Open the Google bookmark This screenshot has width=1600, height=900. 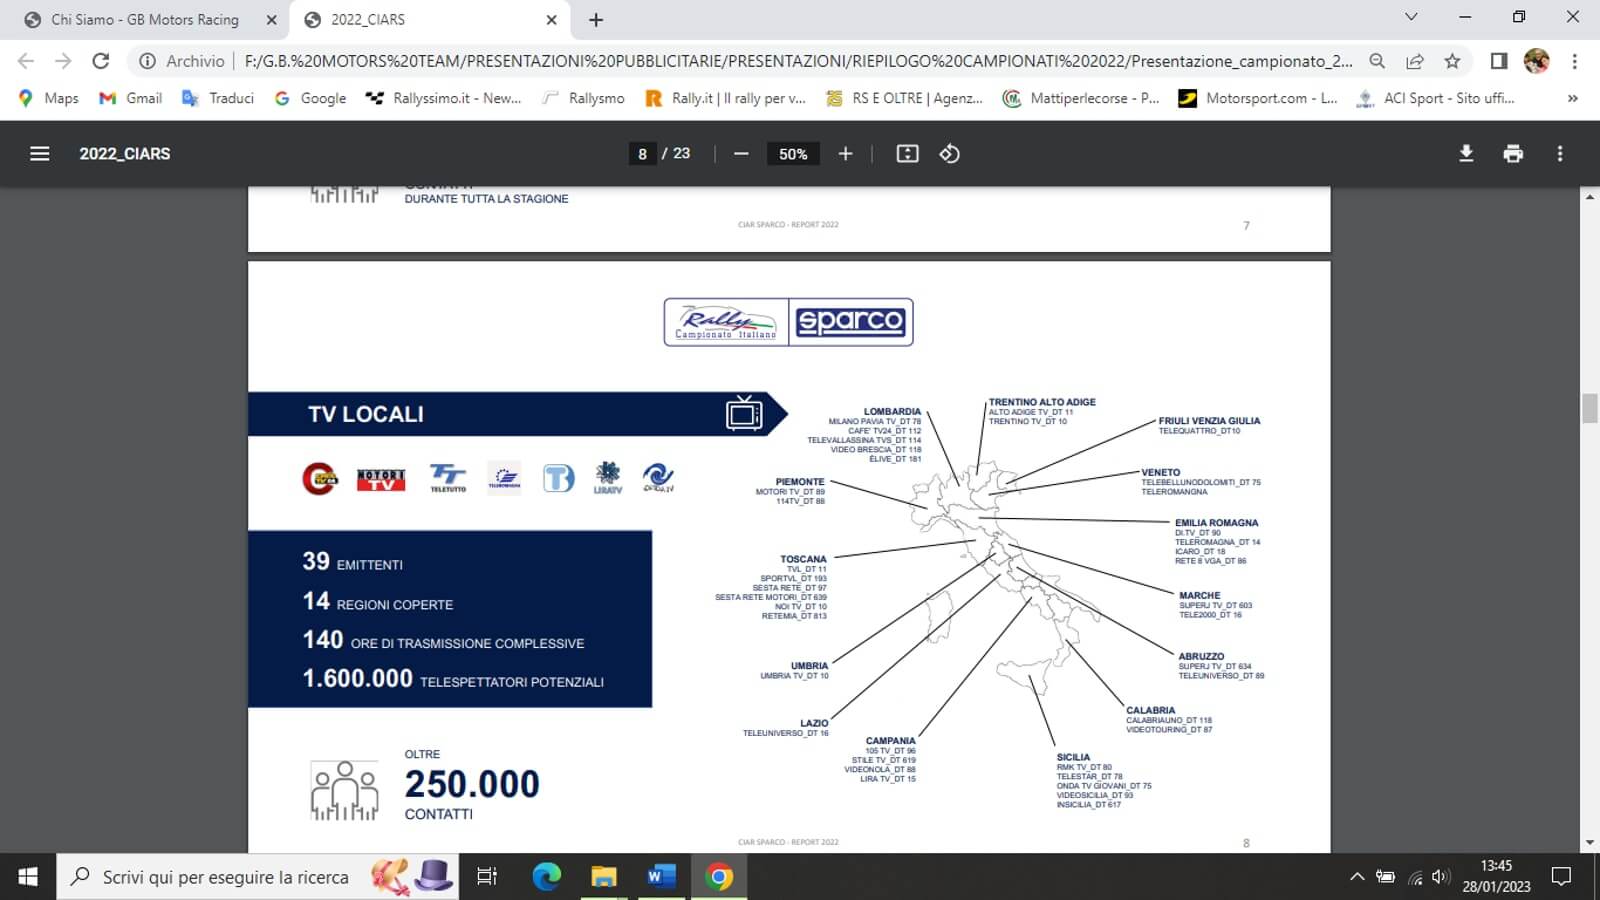point(310,98)
